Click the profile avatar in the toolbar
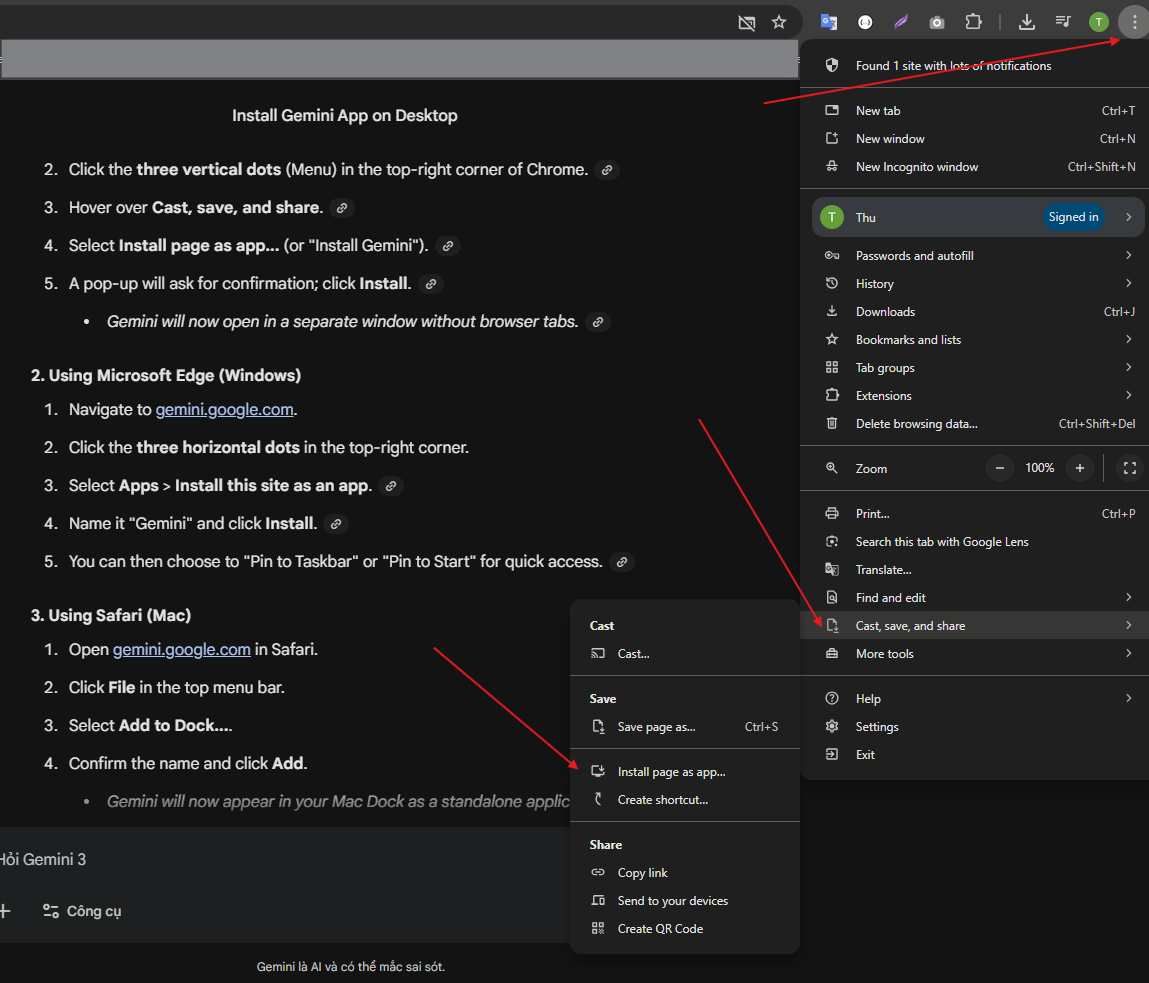Image resolution: width=1149 pixels, height=983 pixels. (x=1099, y=22)
